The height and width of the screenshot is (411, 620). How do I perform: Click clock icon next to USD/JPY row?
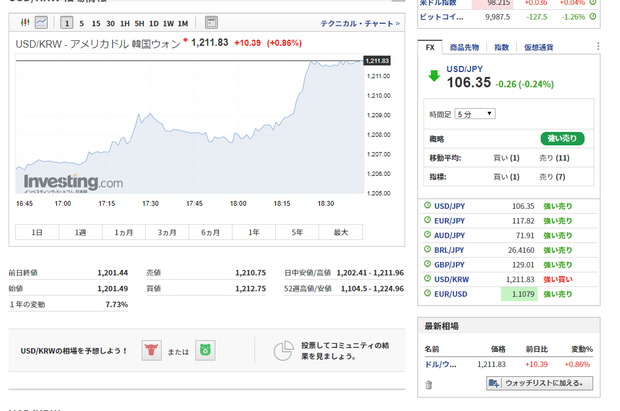pos(427,205)
